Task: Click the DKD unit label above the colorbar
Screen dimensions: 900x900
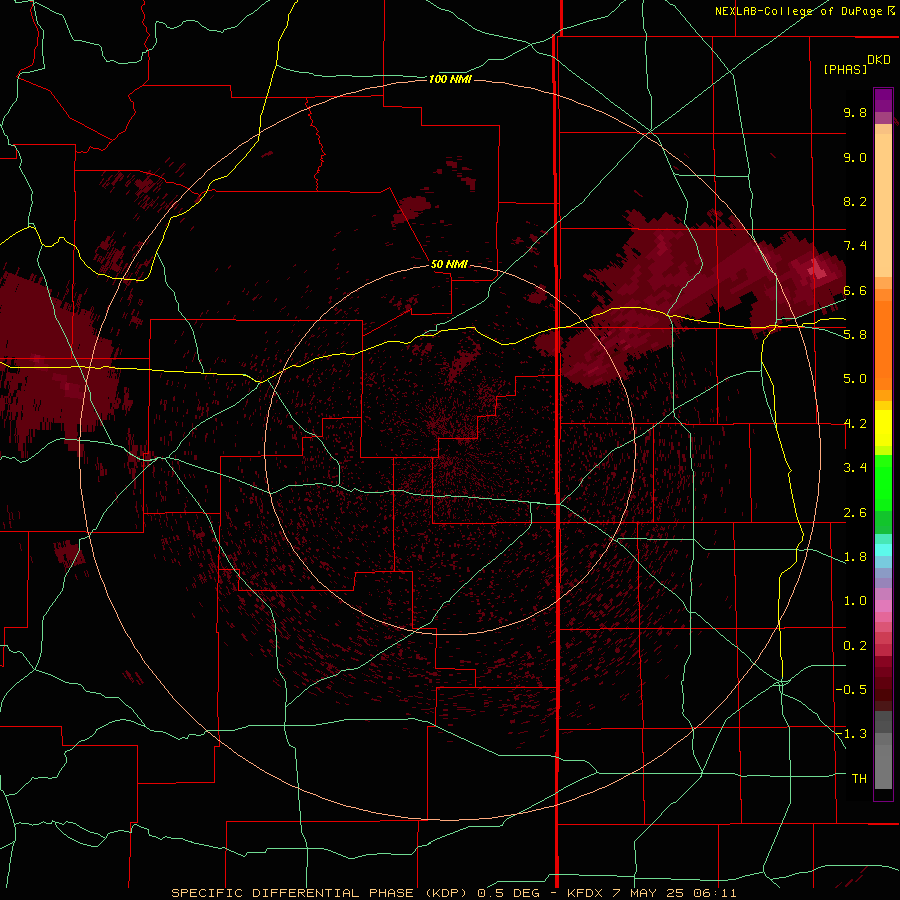Action: pyautogui.click(x=879, y=60)
